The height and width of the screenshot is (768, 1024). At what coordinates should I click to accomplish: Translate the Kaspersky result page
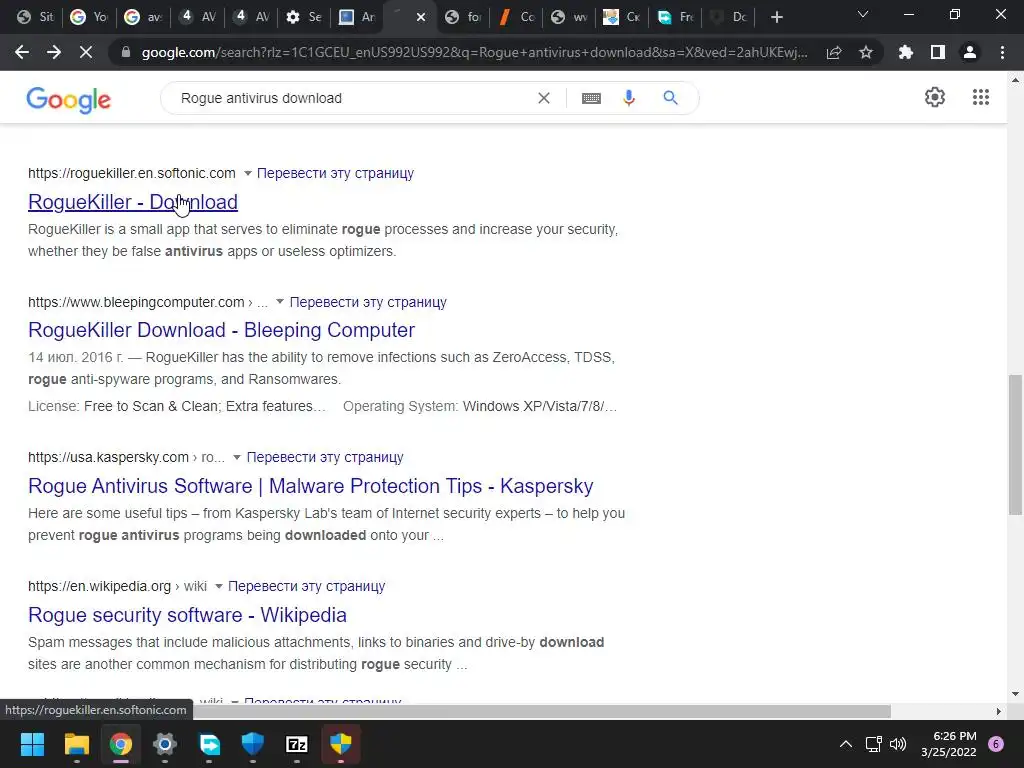pos(325,457)
